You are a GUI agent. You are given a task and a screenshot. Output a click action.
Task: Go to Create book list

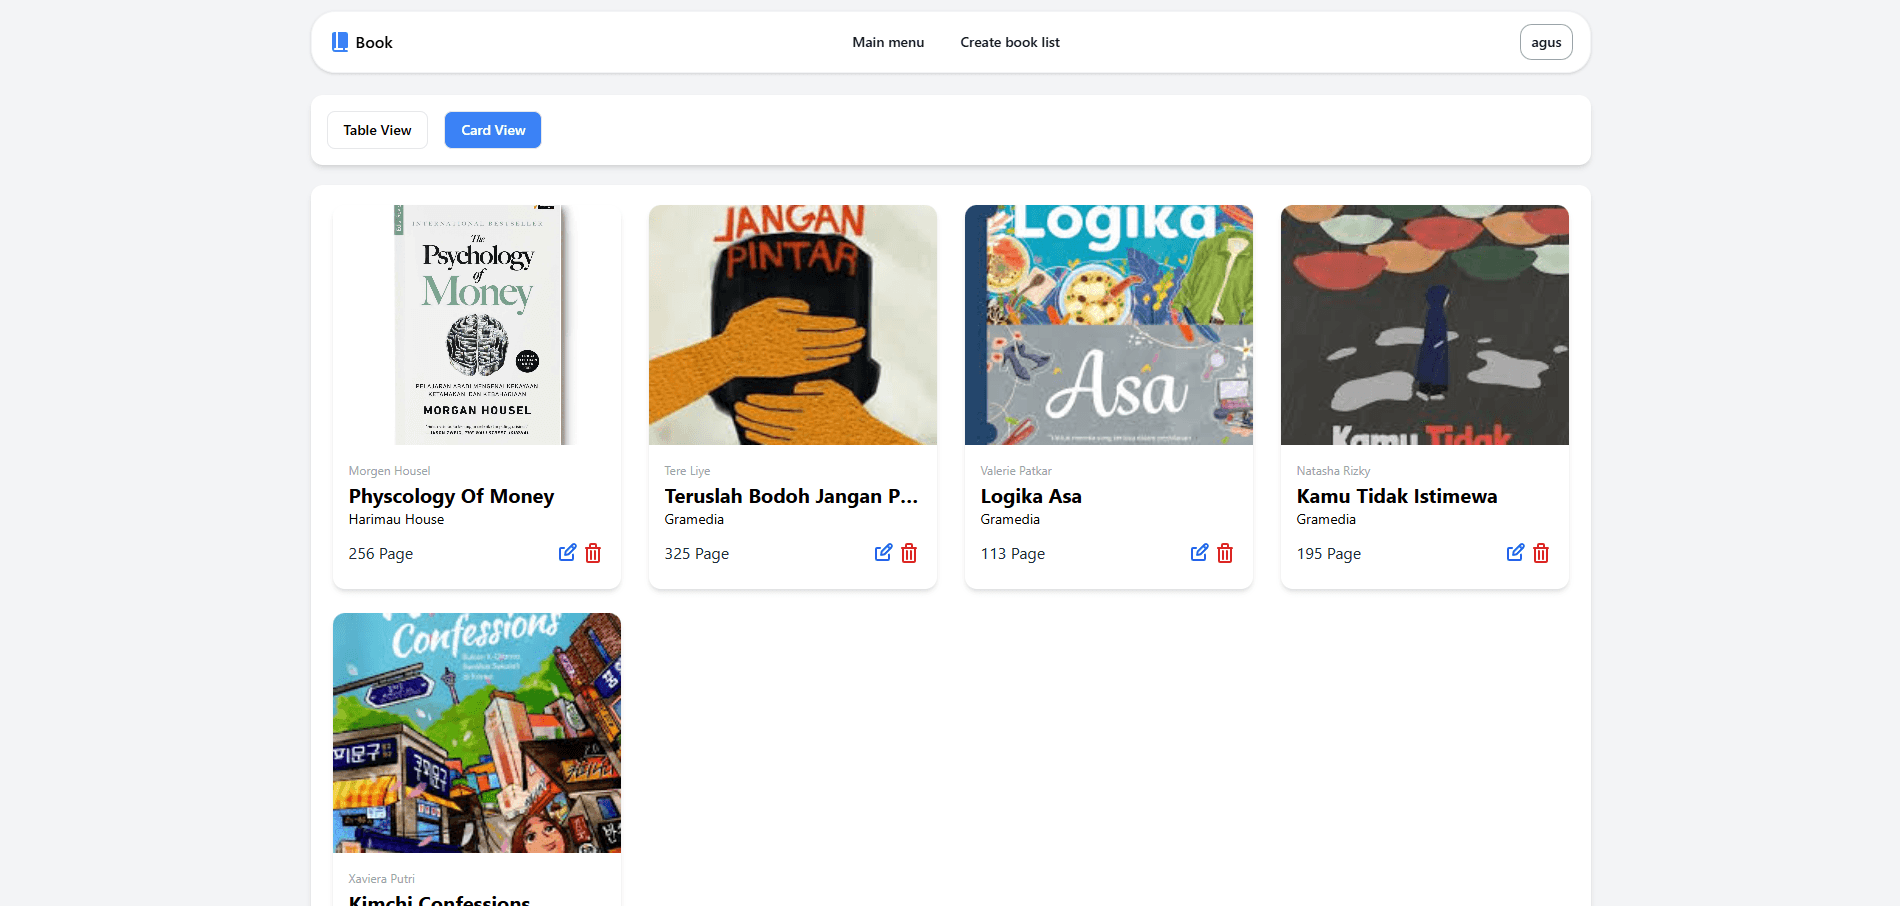point(1010,42)
